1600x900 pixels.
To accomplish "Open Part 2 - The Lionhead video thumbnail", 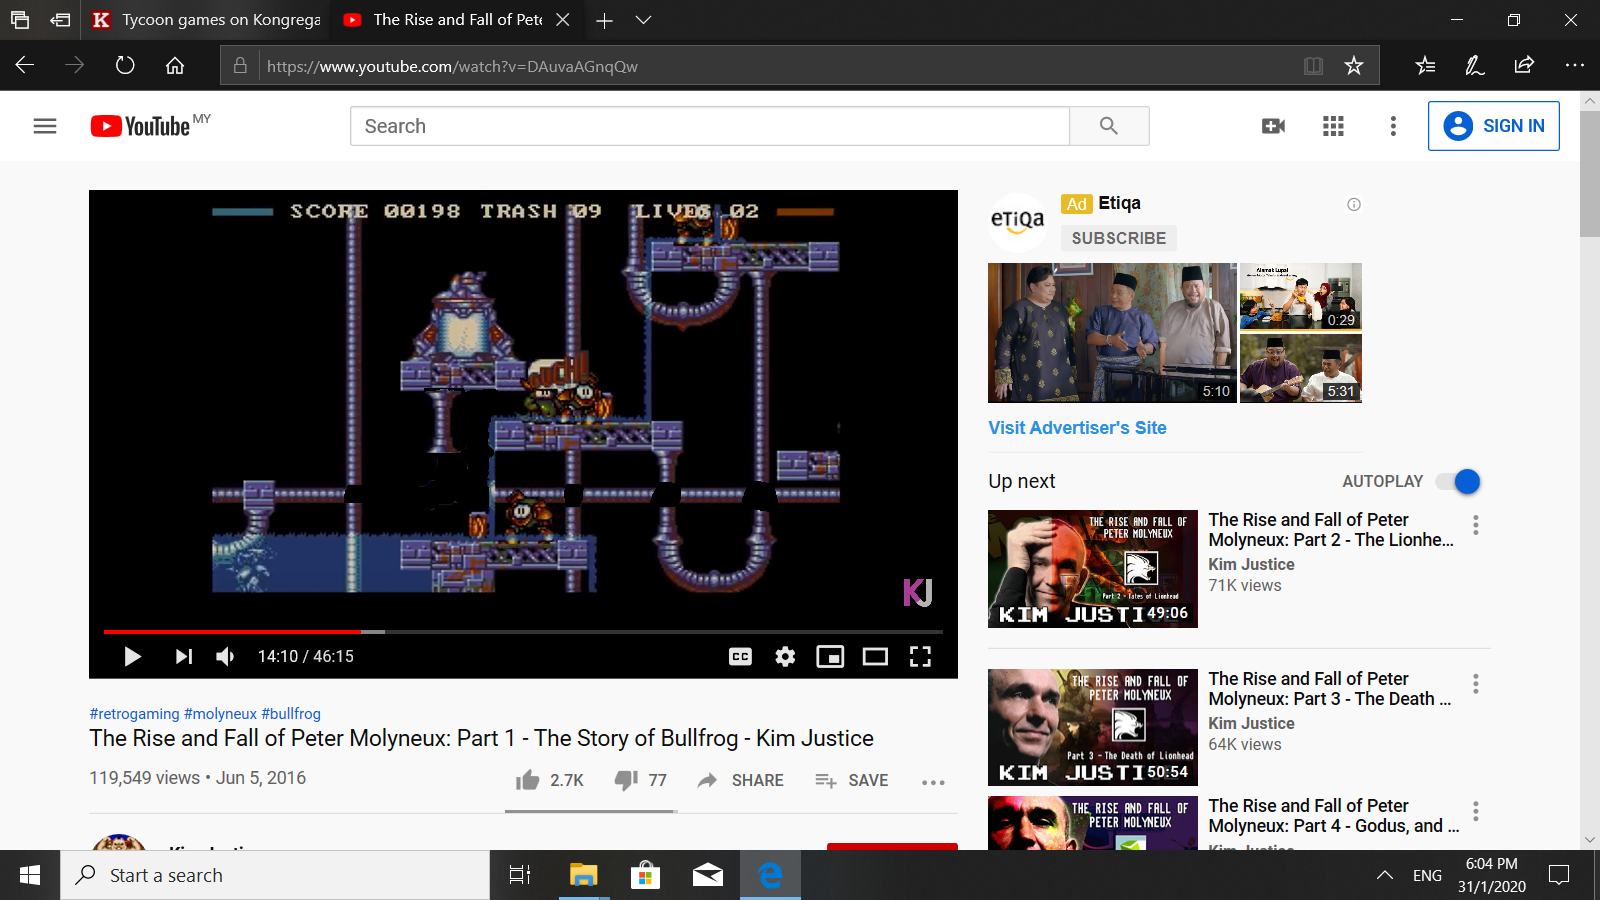I will (1093, 569).
